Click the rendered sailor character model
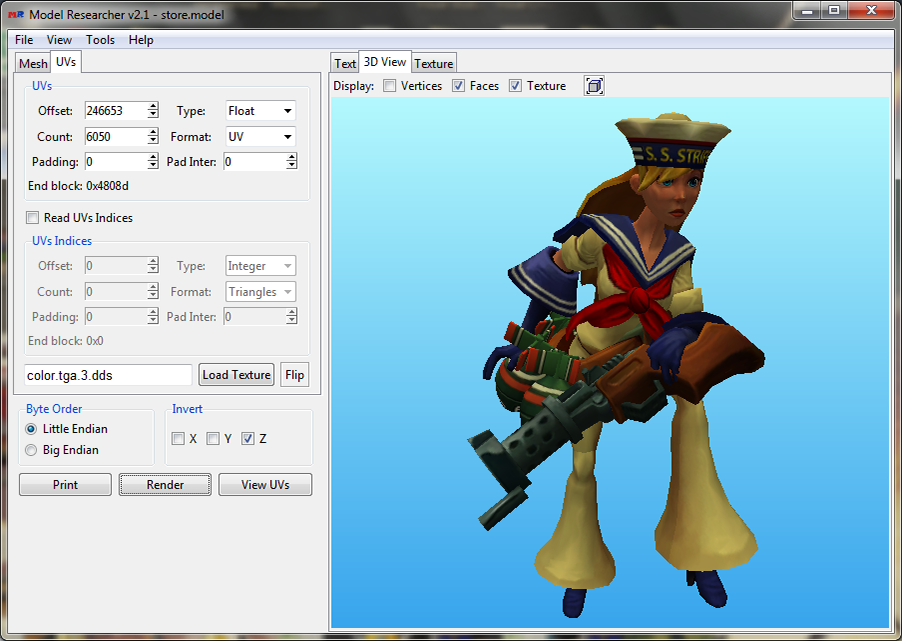The width and height of the screenshot is (902, 641). click(x=618, y=363)
